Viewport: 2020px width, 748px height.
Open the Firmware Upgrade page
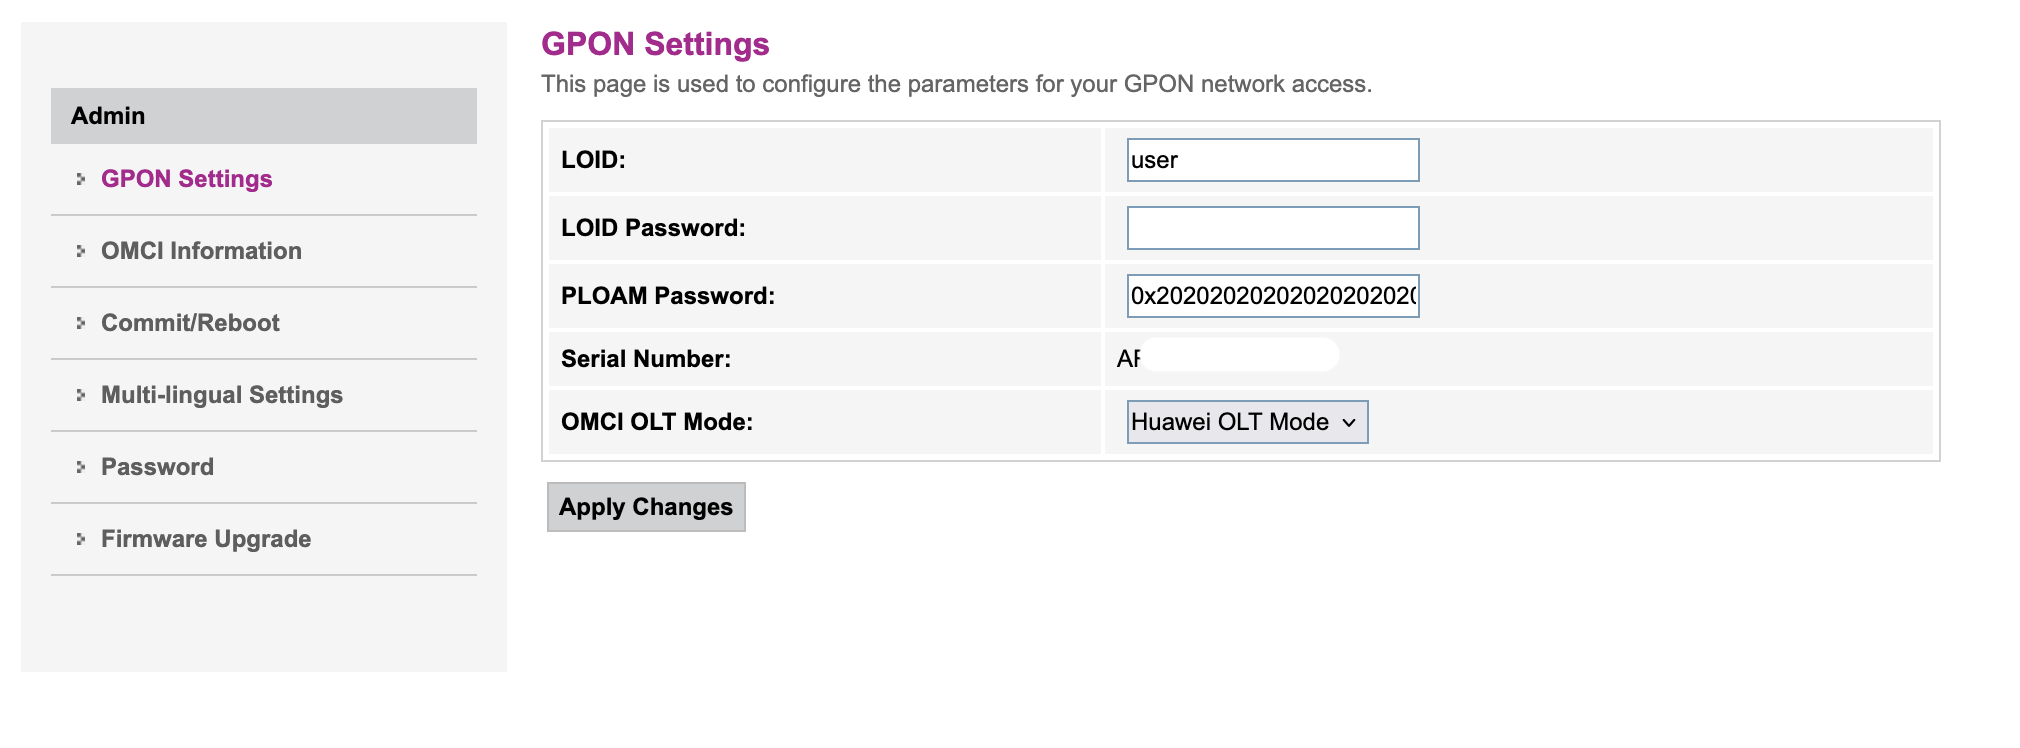(206, 539)
